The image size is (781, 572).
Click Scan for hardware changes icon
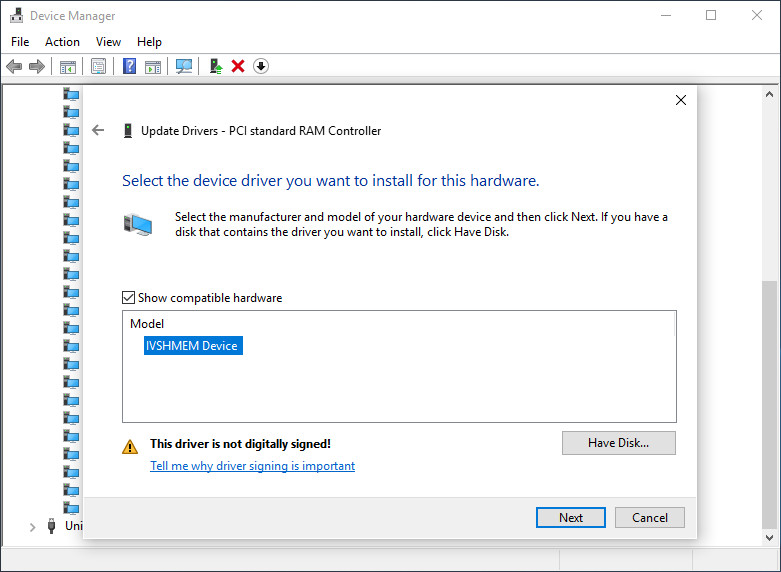point(184,66)
